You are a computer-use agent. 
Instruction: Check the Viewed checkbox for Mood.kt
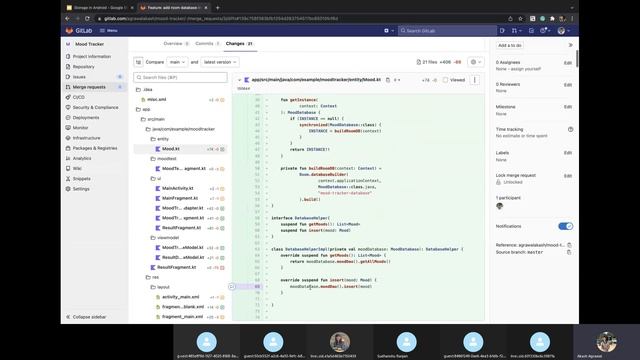click(x=445, y=80)
